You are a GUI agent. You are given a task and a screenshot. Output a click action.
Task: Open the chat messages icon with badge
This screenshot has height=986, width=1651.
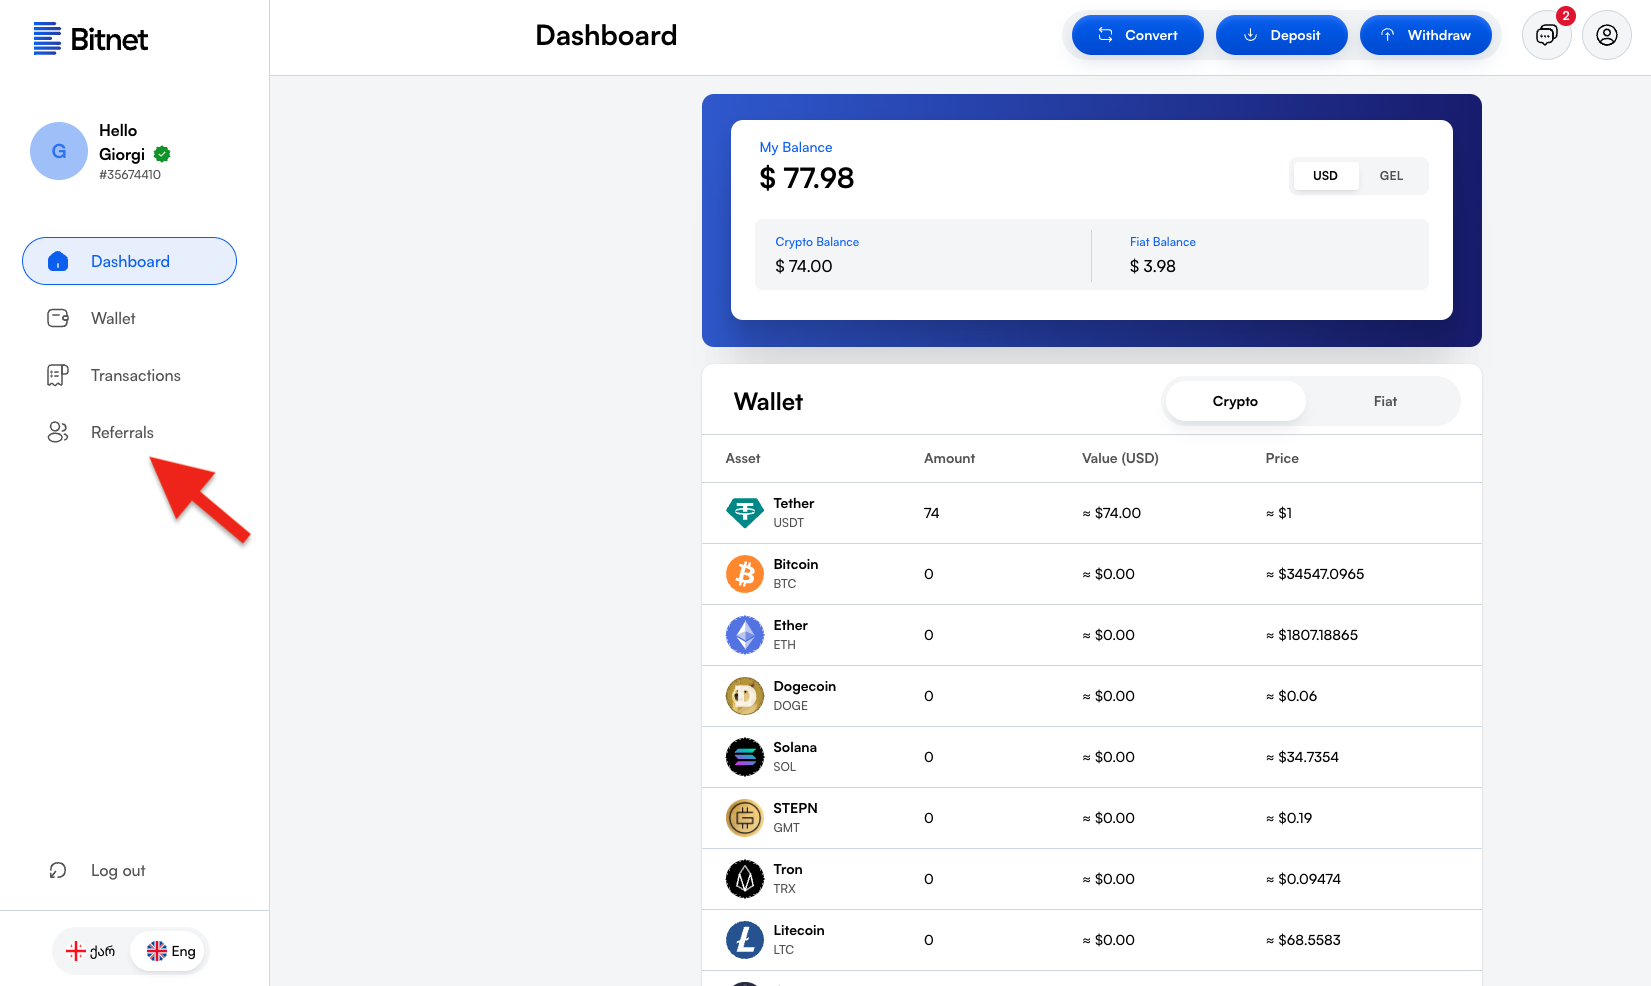[1547, 35]
